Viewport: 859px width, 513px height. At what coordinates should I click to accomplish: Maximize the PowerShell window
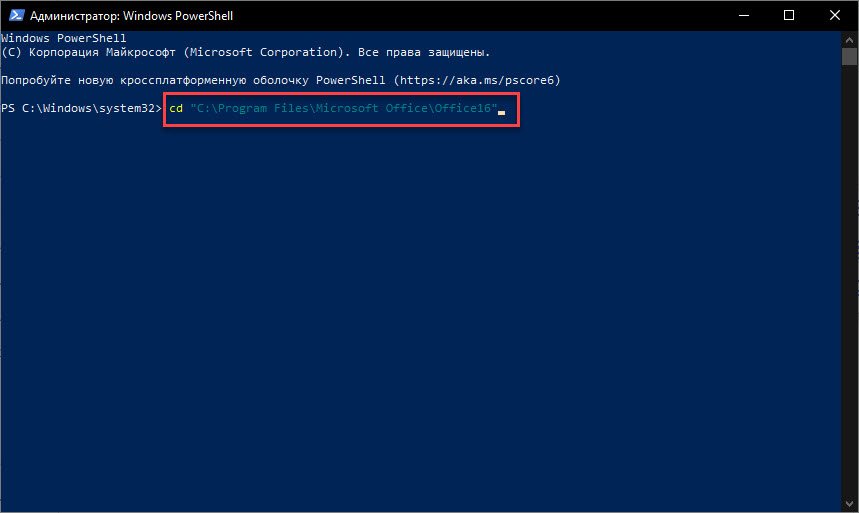[789, 15]
